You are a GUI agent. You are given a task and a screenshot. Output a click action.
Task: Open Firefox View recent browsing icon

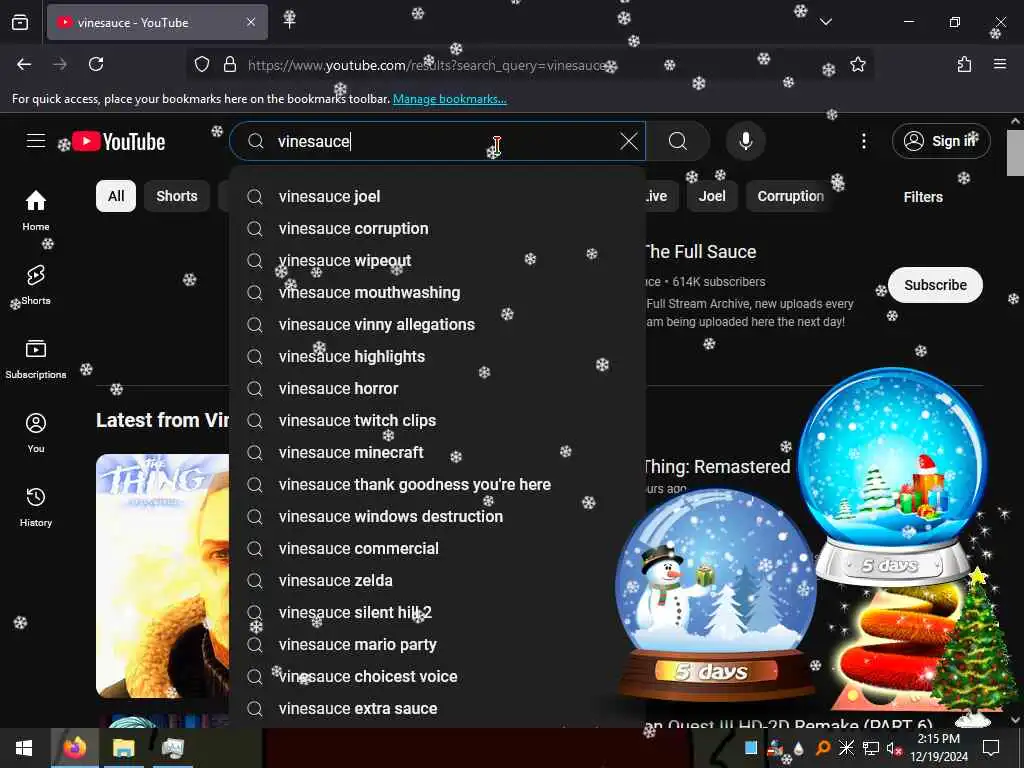click(20, 22)
